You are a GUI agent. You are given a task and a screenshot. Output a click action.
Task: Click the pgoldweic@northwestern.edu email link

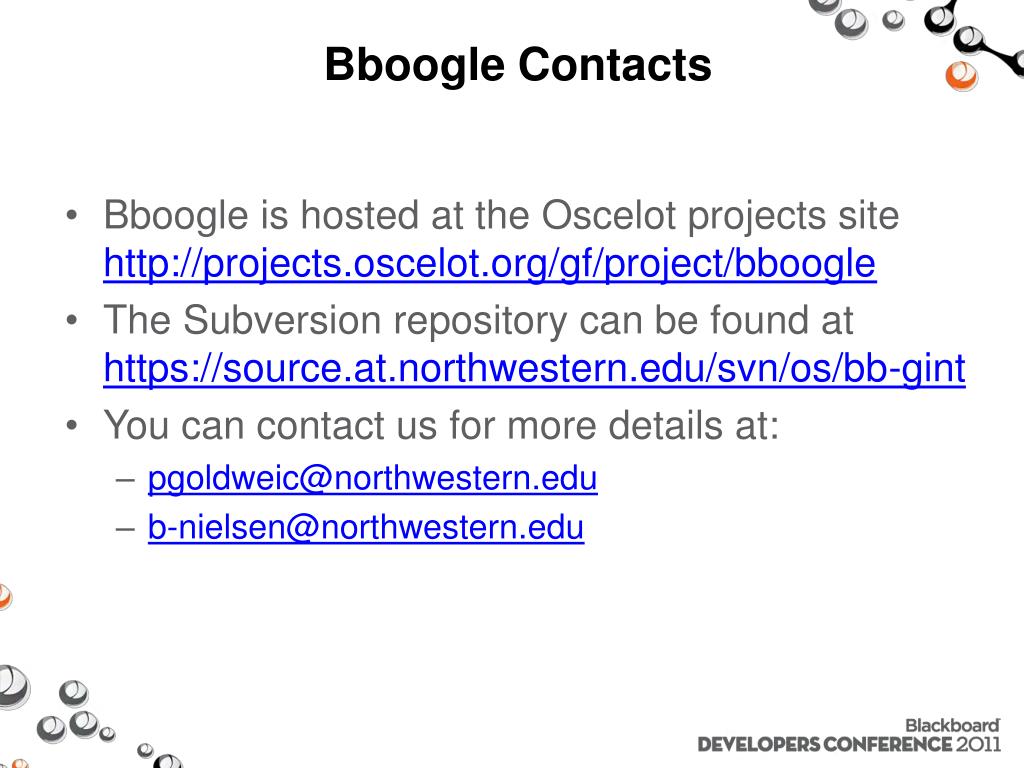point(372,479)
